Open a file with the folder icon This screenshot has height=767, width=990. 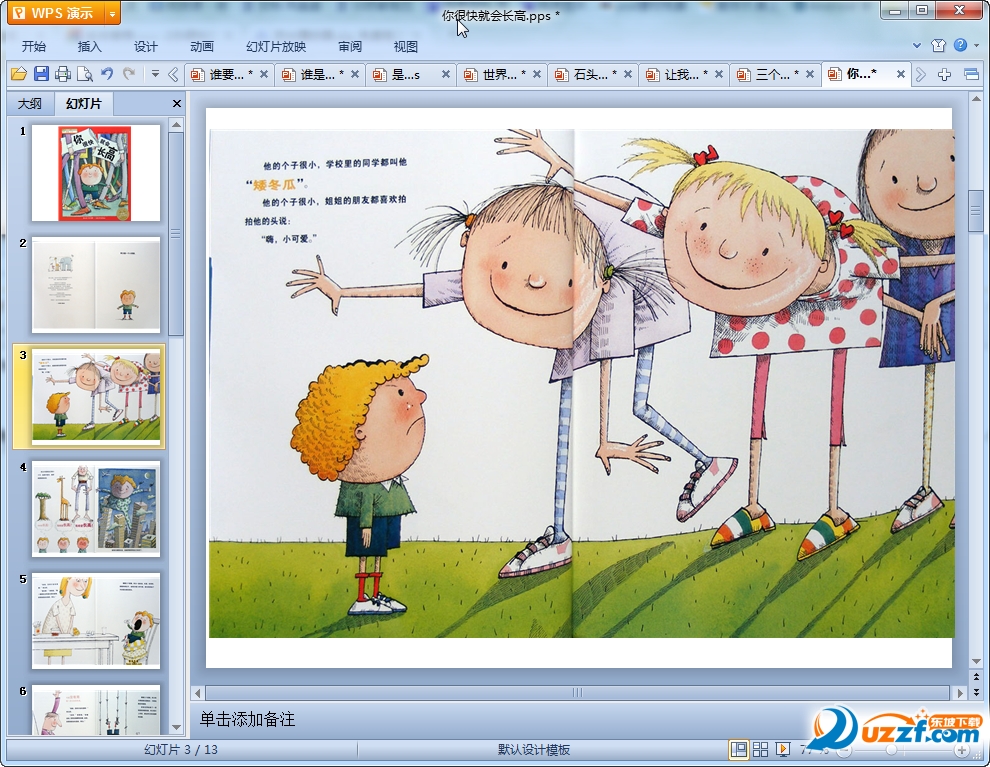(18, 74)
